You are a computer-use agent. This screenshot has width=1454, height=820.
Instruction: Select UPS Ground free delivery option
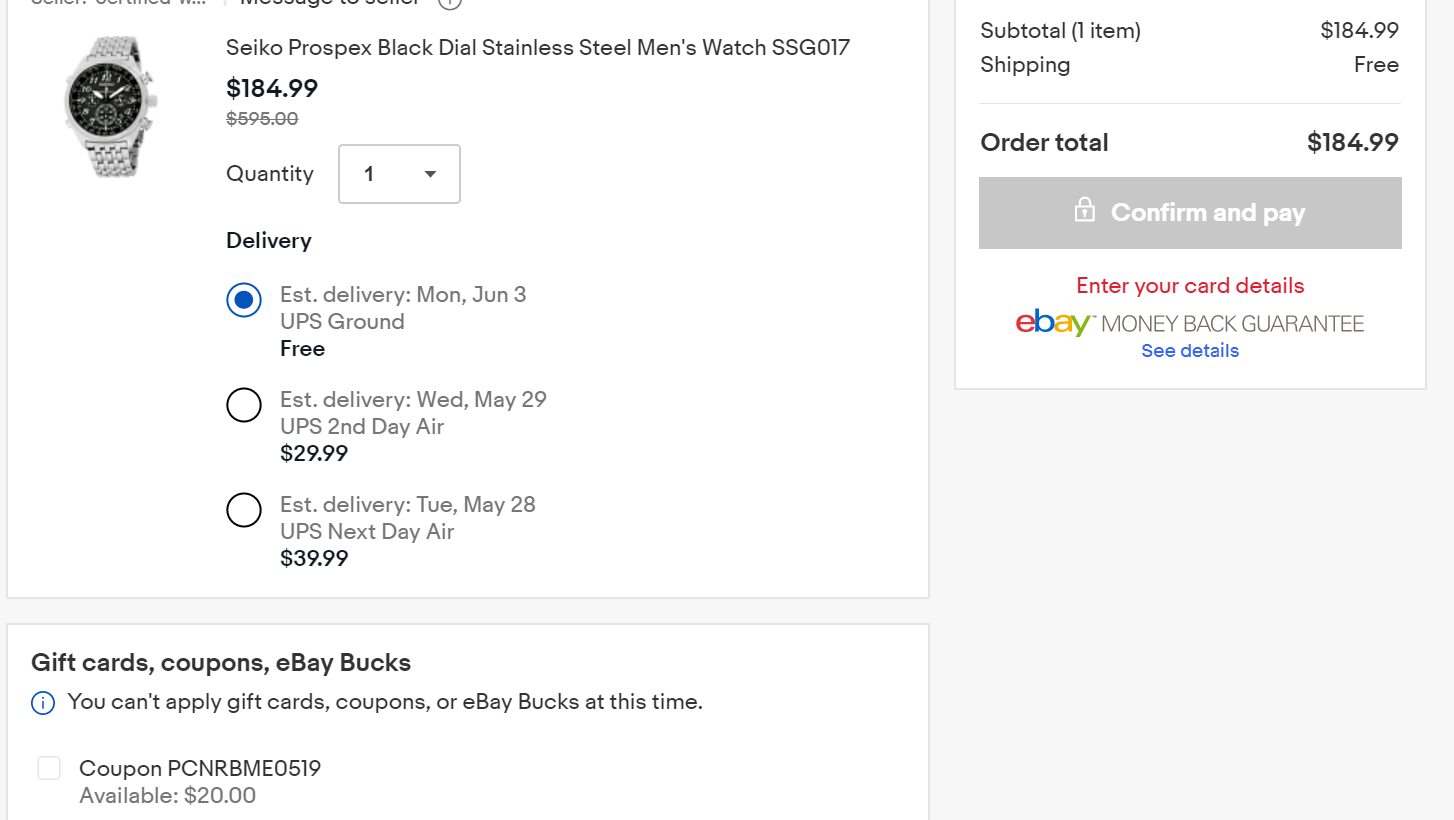pos(244,300)
